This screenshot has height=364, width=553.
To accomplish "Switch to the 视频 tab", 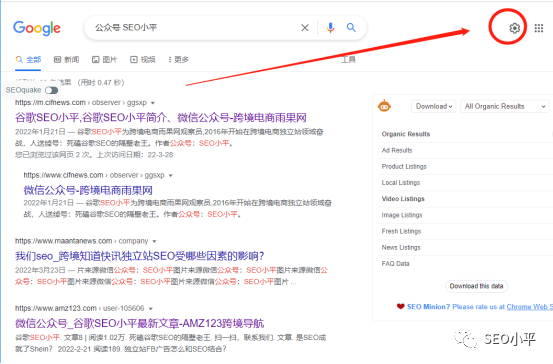I will click(143, 60).
